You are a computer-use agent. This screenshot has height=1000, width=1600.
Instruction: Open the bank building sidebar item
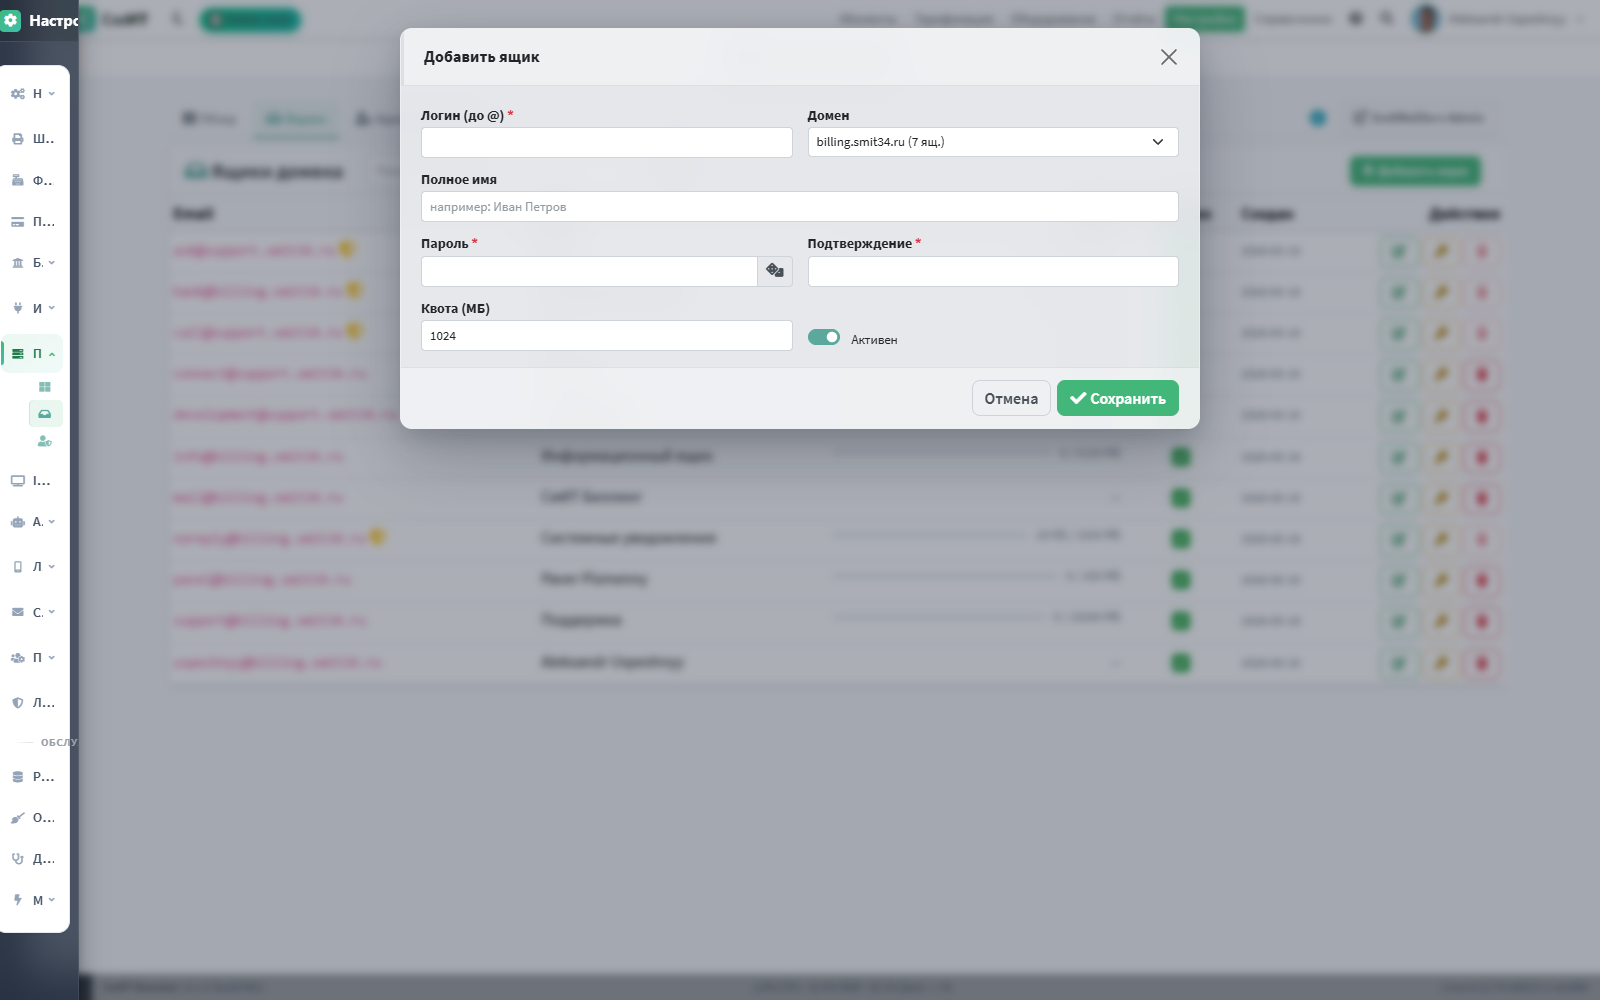[18, 263]
